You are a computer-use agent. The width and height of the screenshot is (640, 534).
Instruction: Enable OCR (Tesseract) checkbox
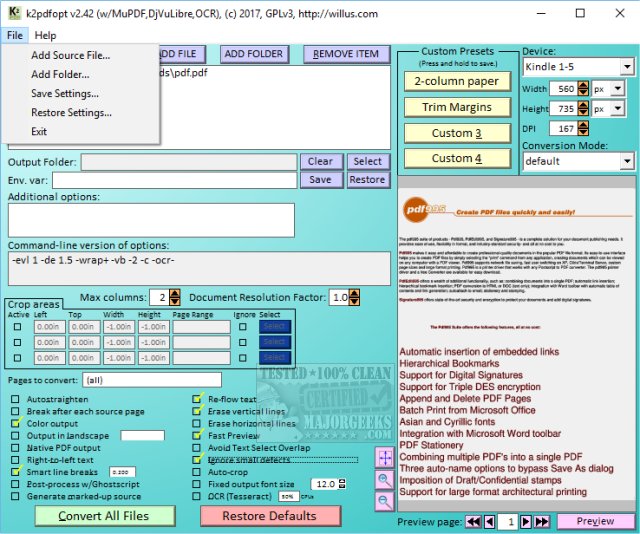[x=197, y=496]
